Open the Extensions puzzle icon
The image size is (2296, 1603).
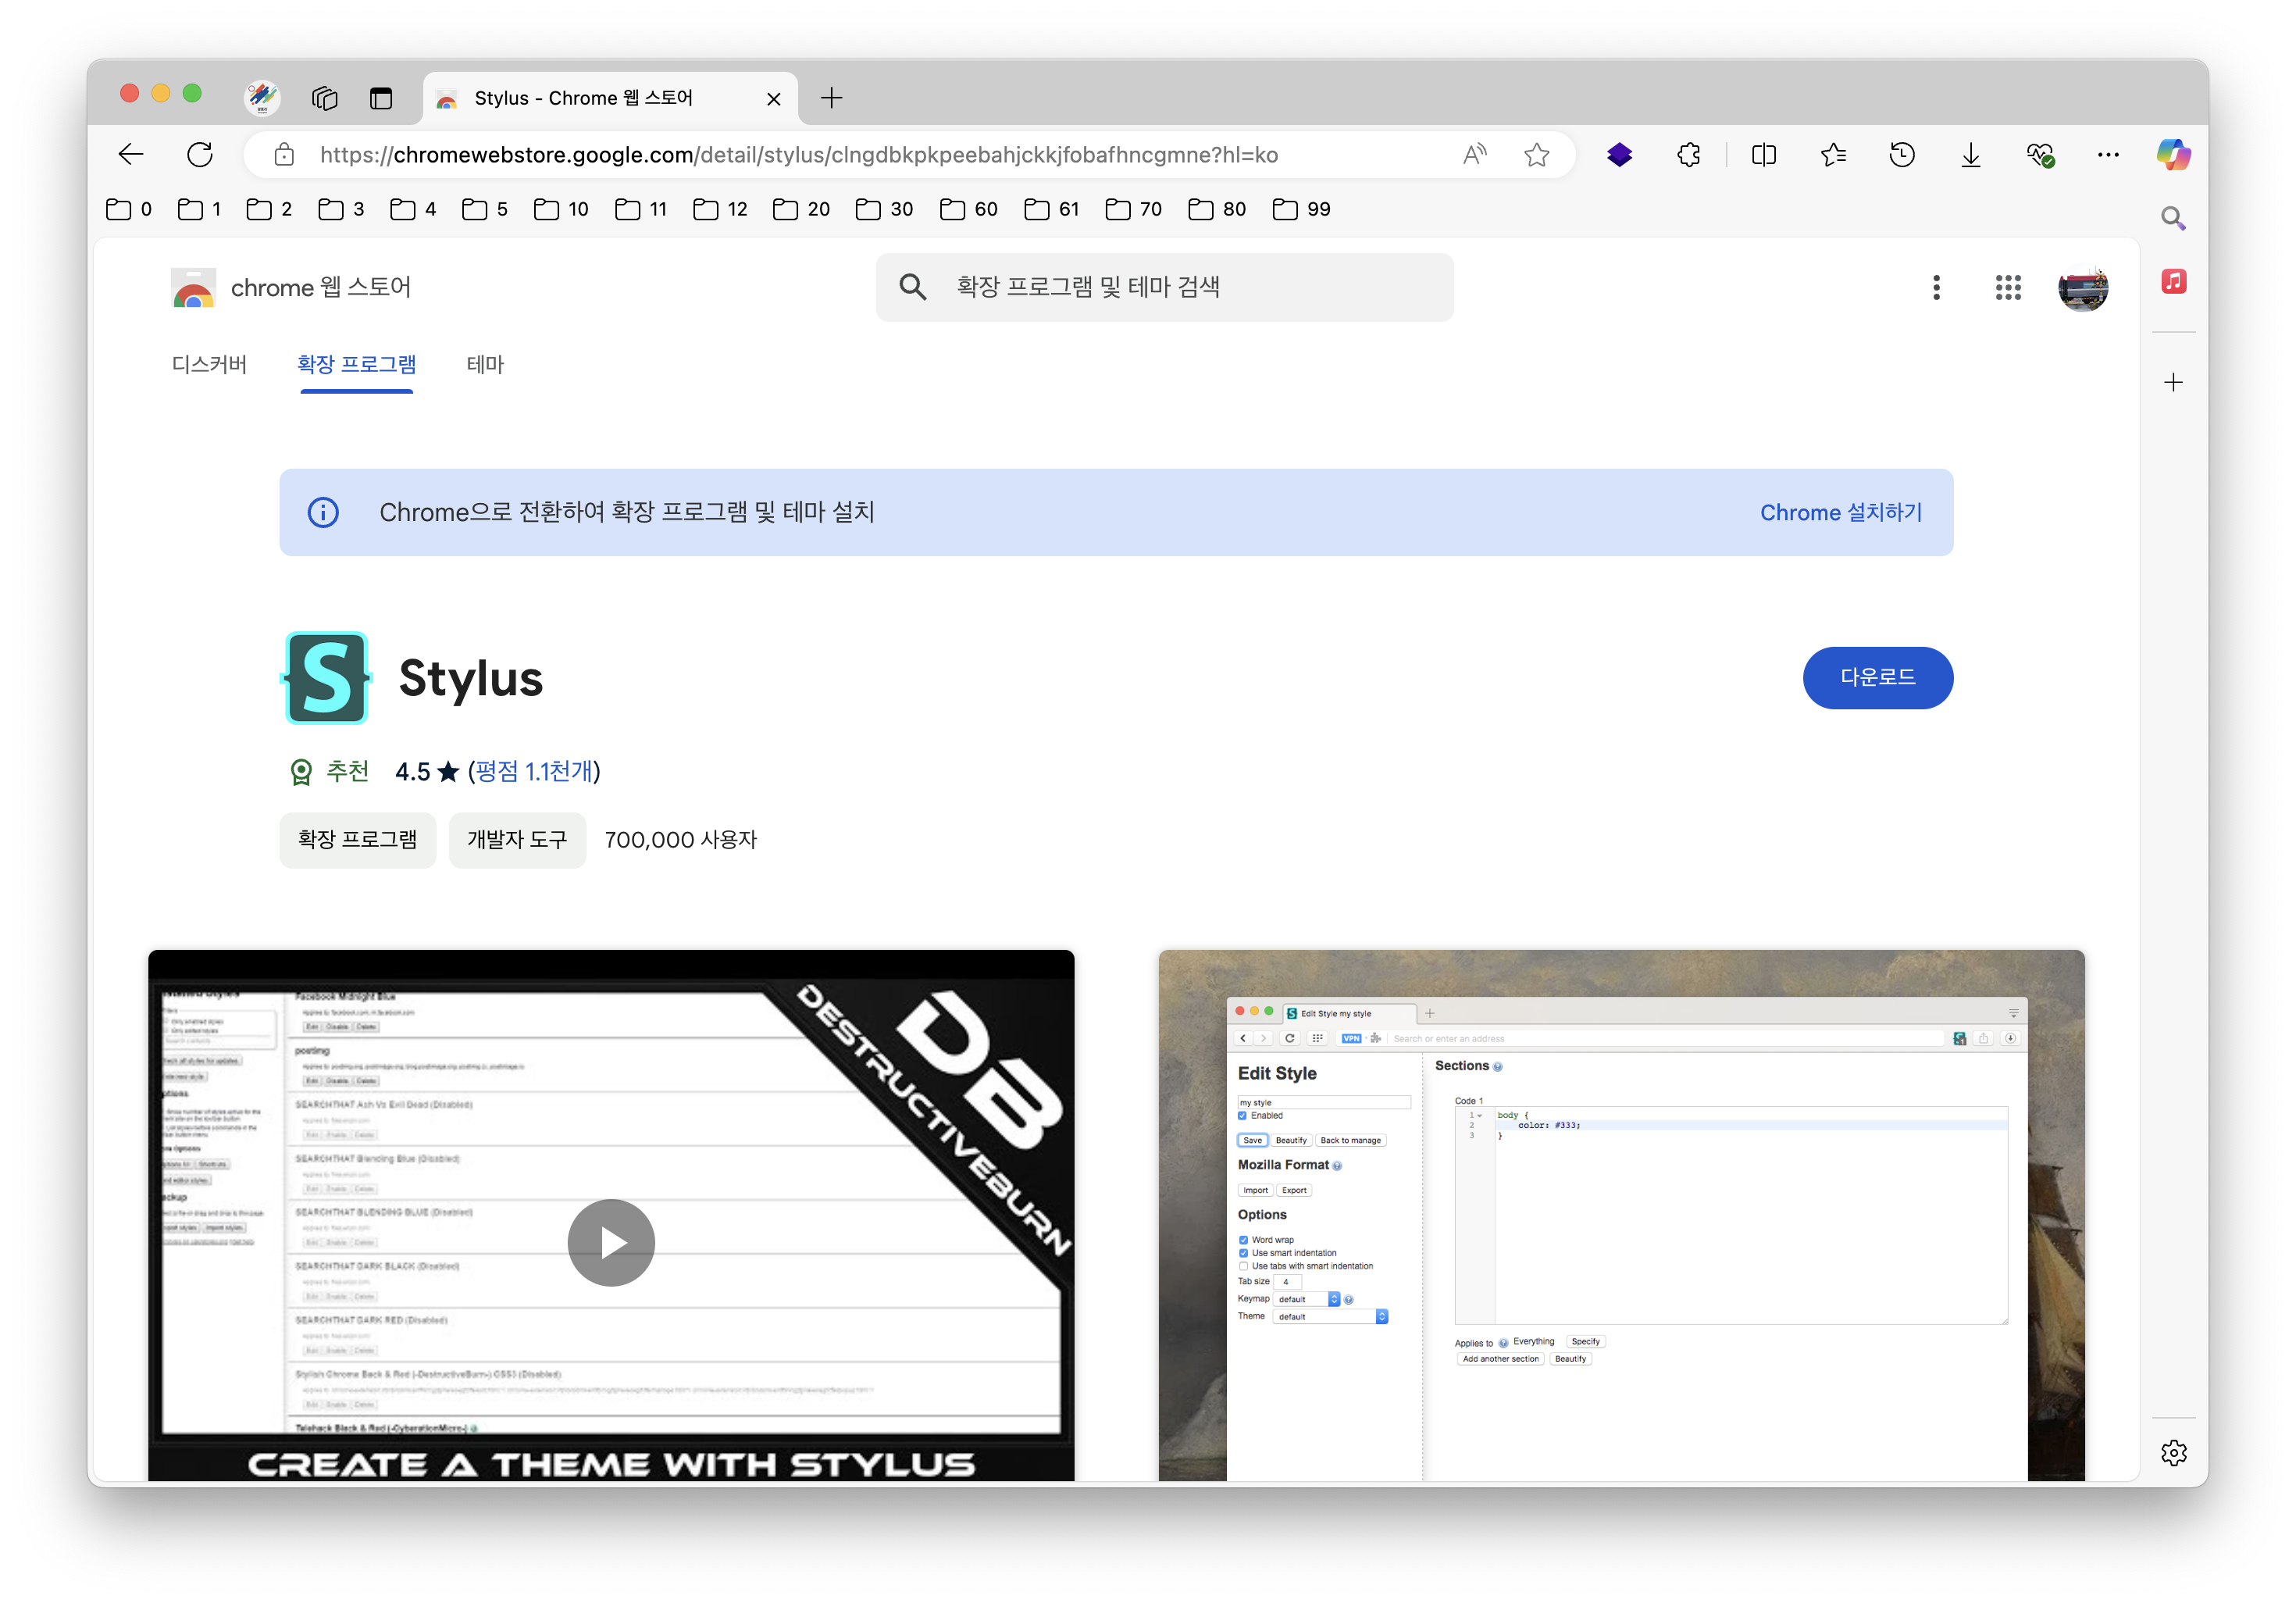pos(1689,155)
